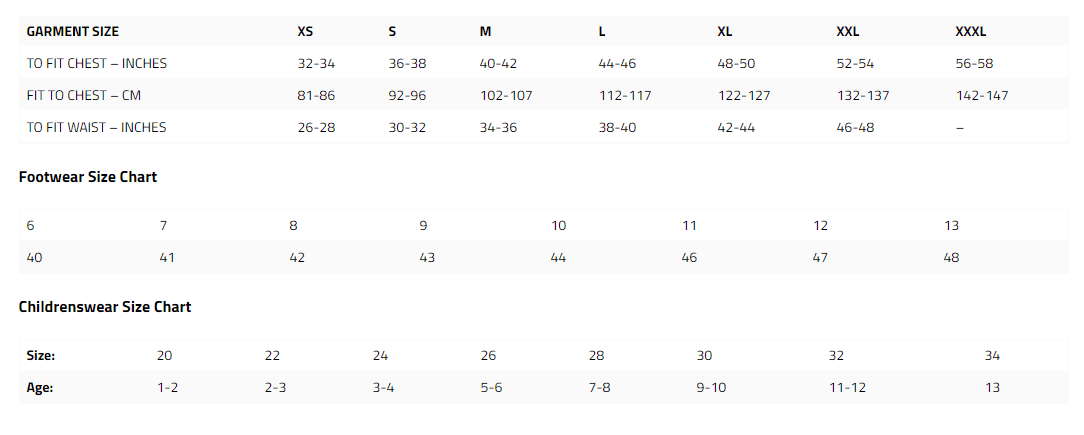Screen dimensions: 1084x435
Task: Select the 112-117 chest CM value
Action: click(x=625, y=95)
